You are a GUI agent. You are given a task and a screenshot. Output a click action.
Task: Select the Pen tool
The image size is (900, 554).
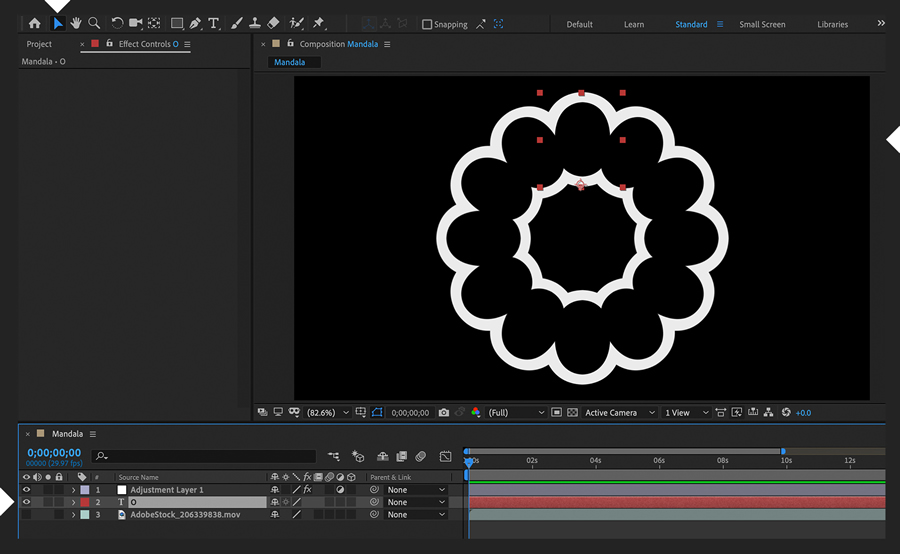195,23
